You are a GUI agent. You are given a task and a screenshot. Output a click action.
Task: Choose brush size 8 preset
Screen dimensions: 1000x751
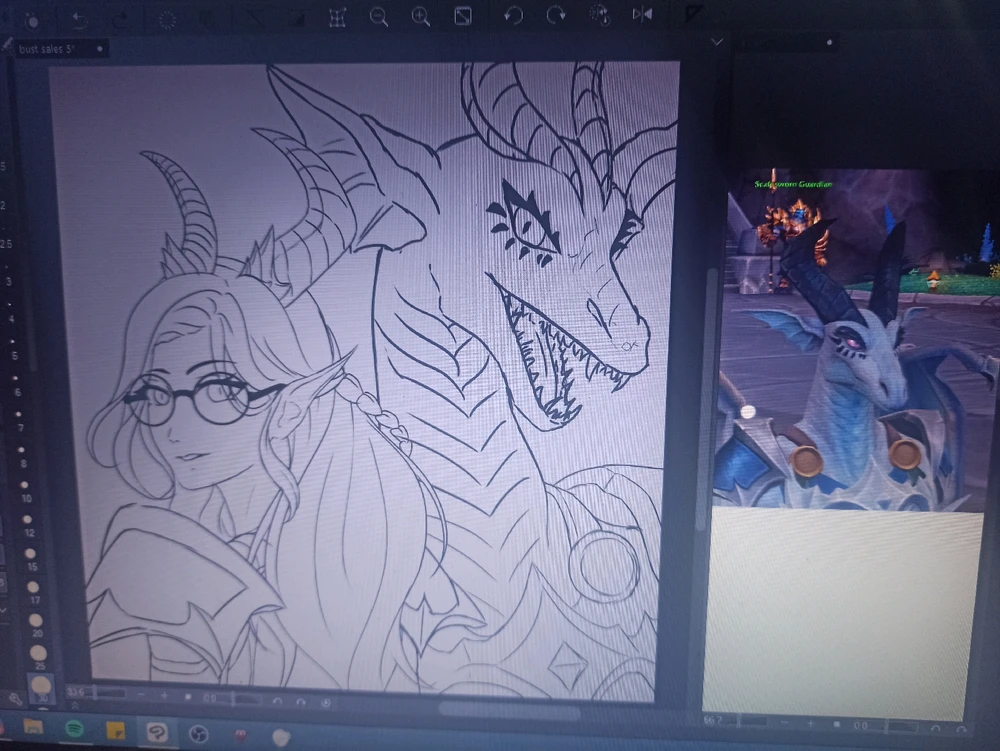point(23,455)
